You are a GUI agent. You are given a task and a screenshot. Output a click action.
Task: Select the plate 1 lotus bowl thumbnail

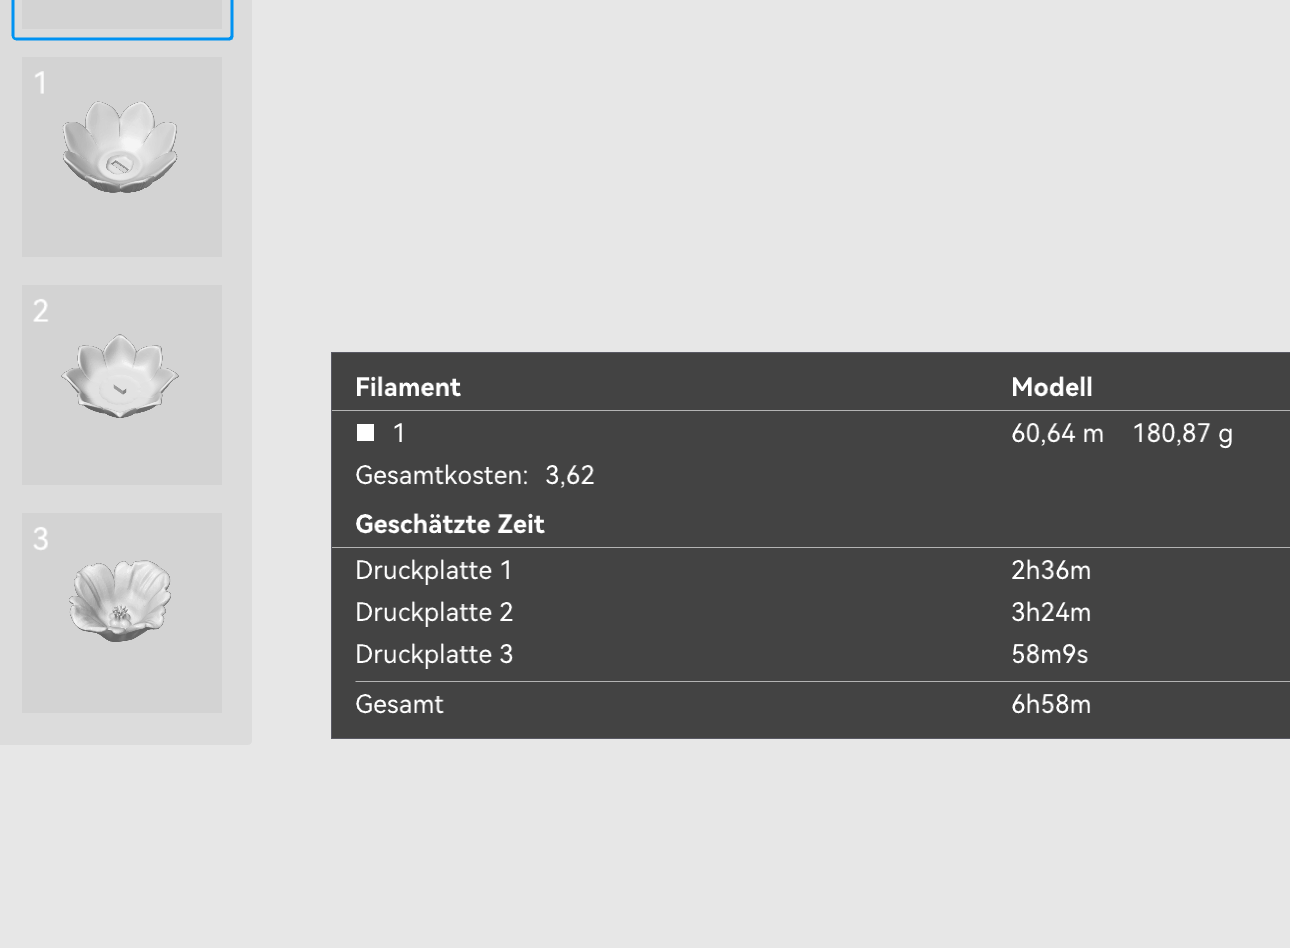[121, 156]
